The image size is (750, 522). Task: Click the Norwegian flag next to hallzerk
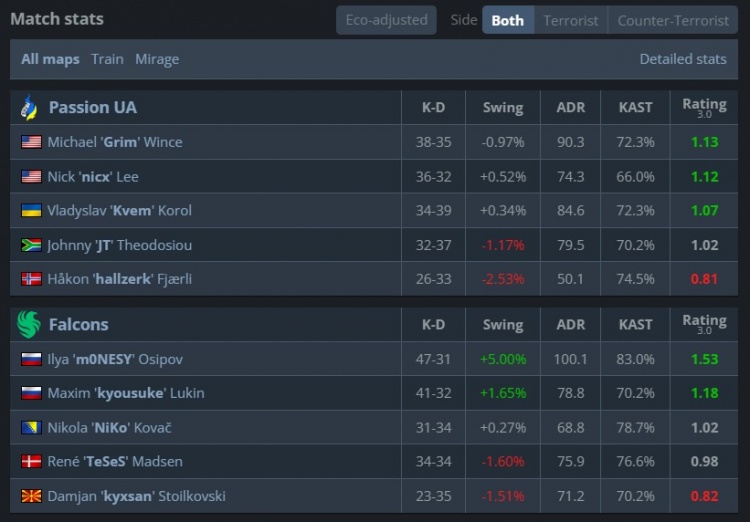point(31,279)
